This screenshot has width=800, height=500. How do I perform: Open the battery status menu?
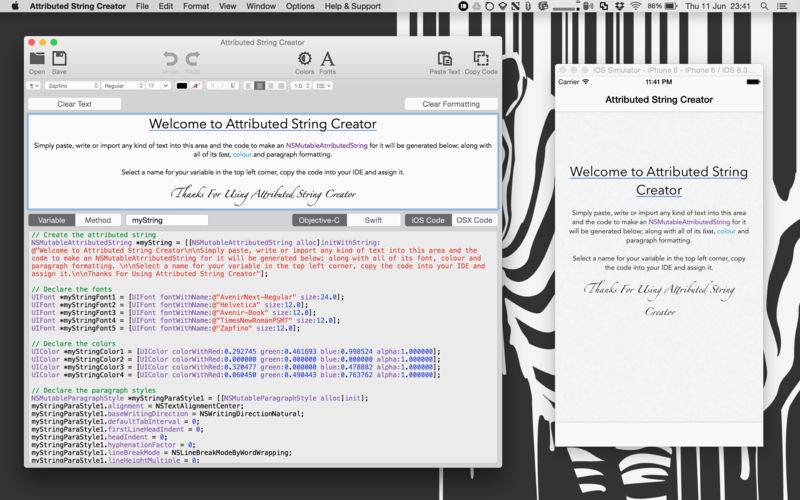(x=662, y=6)
